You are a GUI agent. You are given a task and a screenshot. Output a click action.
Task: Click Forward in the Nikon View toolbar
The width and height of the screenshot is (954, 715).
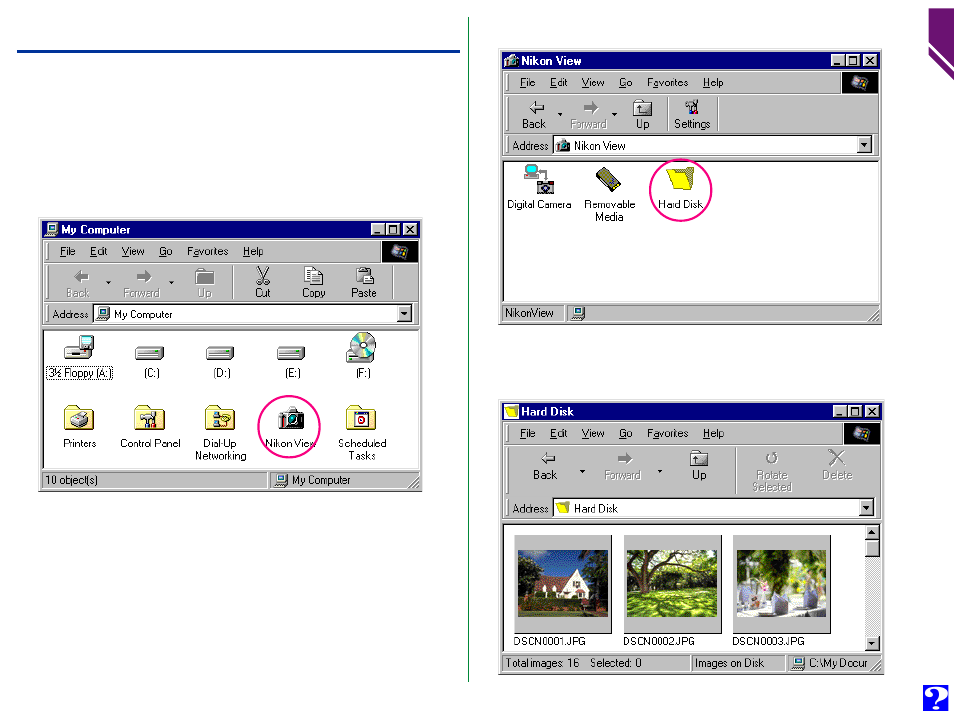[588, 114]
